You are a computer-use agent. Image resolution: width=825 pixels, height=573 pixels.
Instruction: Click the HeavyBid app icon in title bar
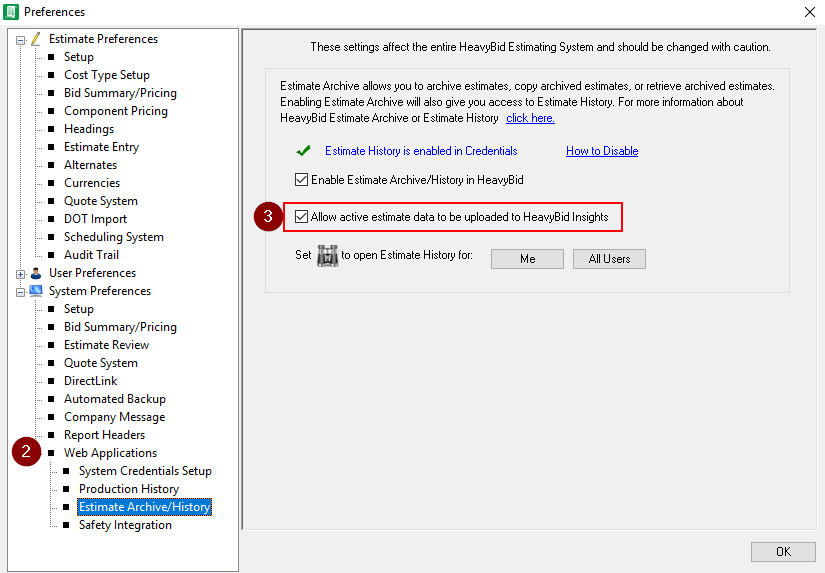point(11,12)
